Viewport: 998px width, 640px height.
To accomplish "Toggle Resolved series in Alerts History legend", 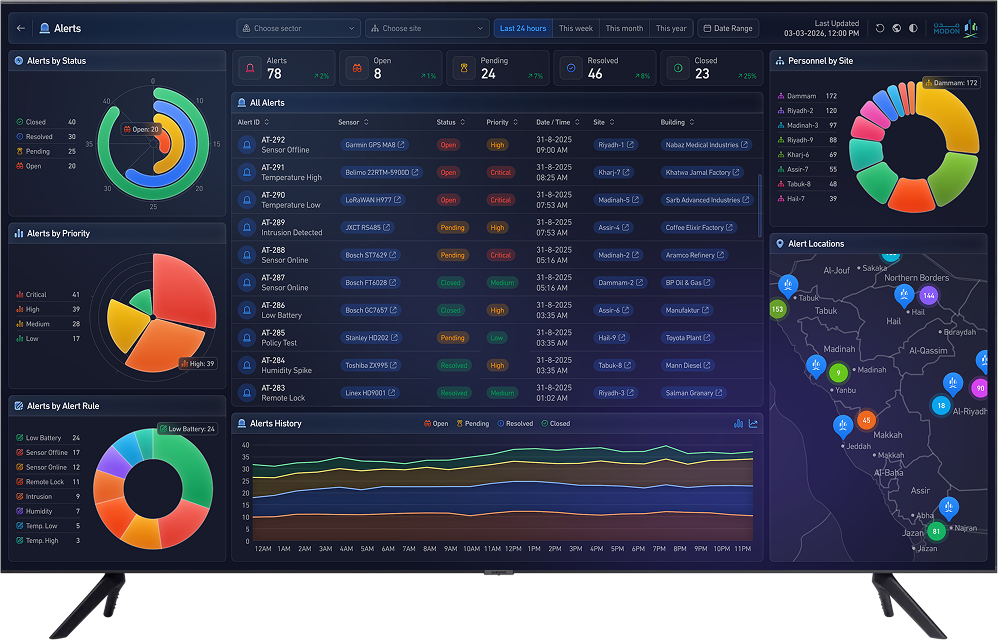I will point(515,424).
